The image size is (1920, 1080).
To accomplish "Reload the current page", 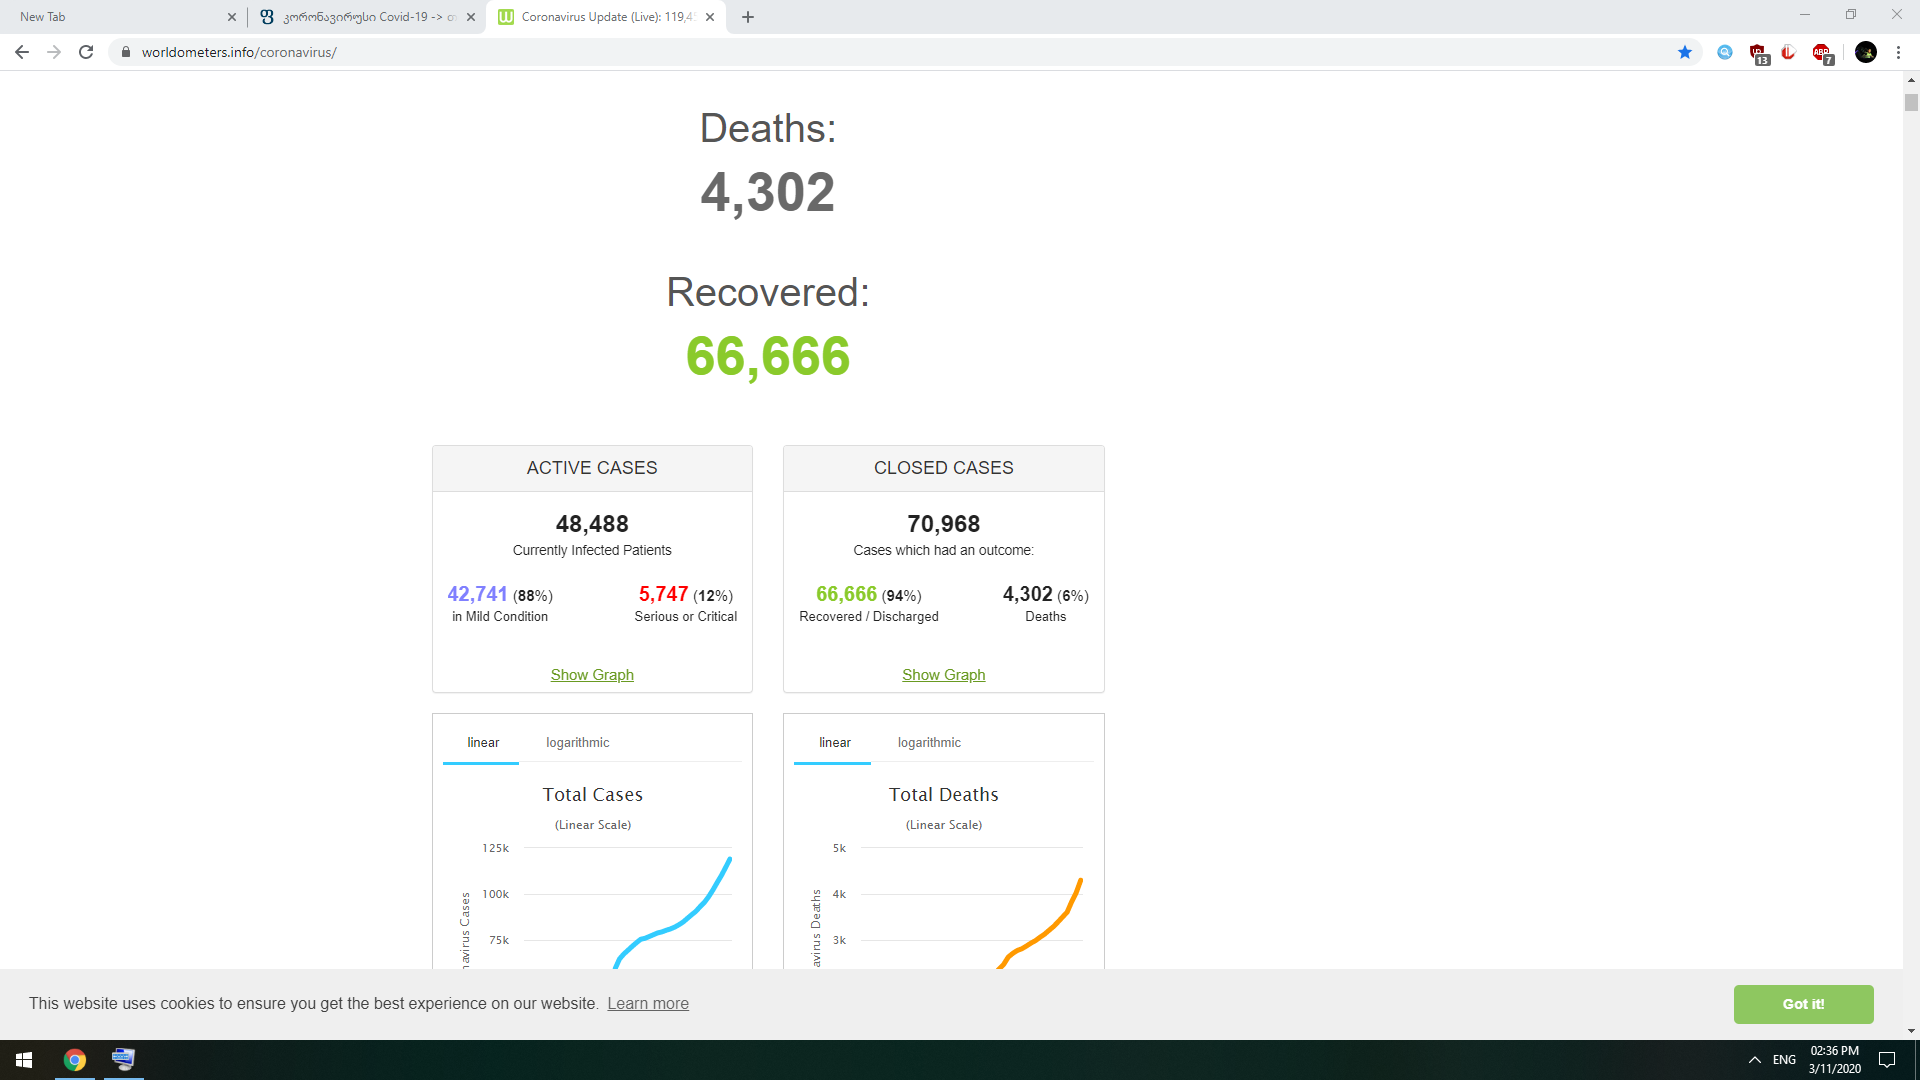I will [86, 52].
